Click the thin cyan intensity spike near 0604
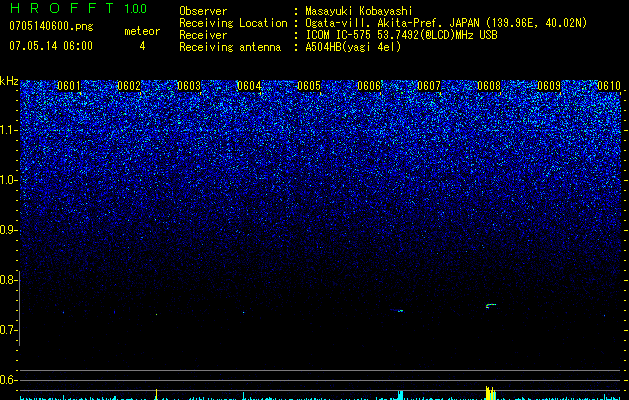Viewport: 629px width, 400px height. (x=243, y=396)
